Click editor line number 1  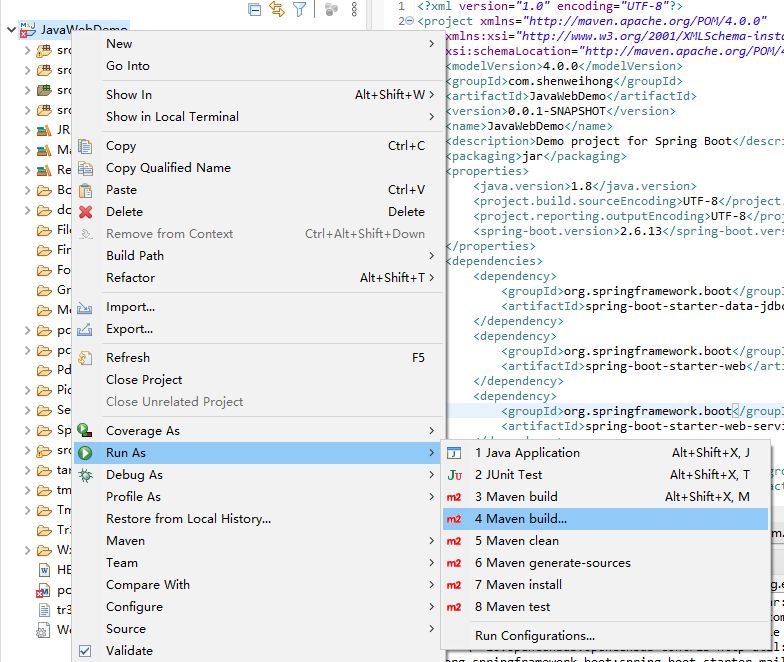click(401, 6)
